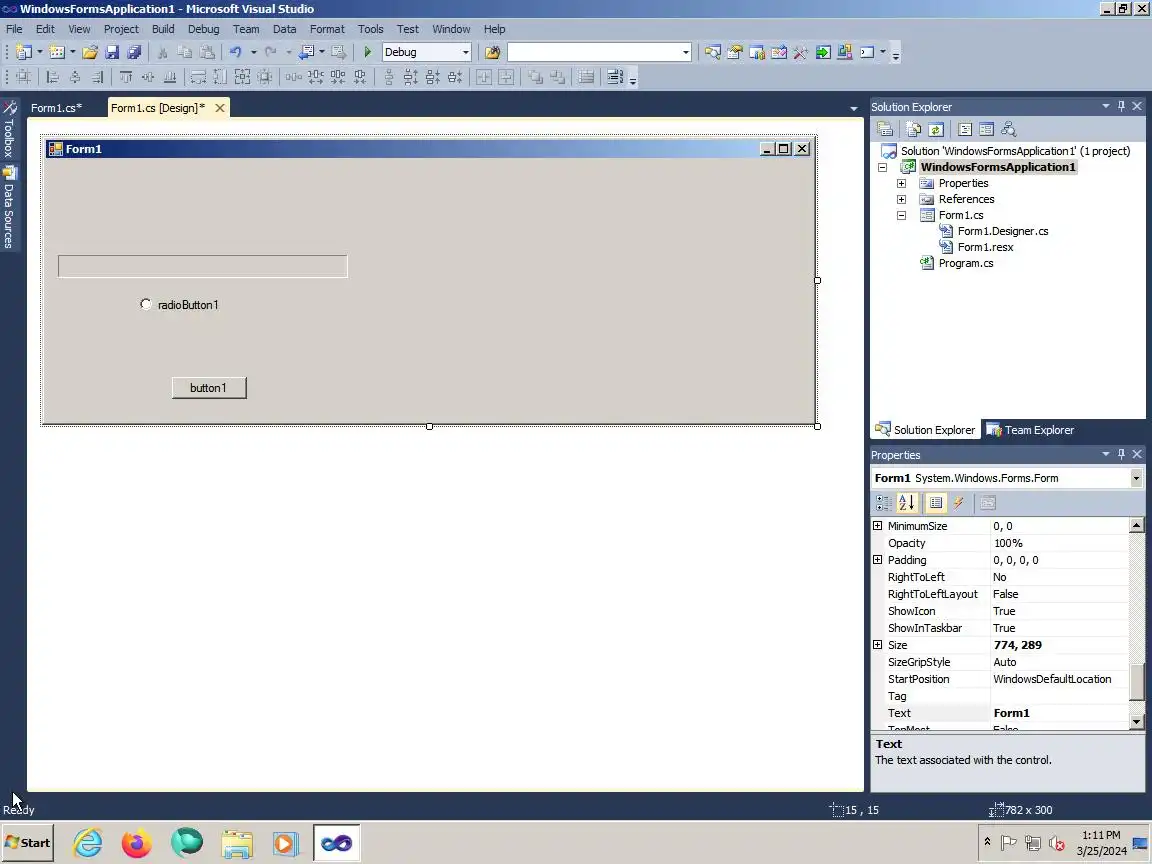Screen dimensions: 1152x864
Task: Open Windows Explorer folder in taskbar
Action: click(x=237, y=843)
